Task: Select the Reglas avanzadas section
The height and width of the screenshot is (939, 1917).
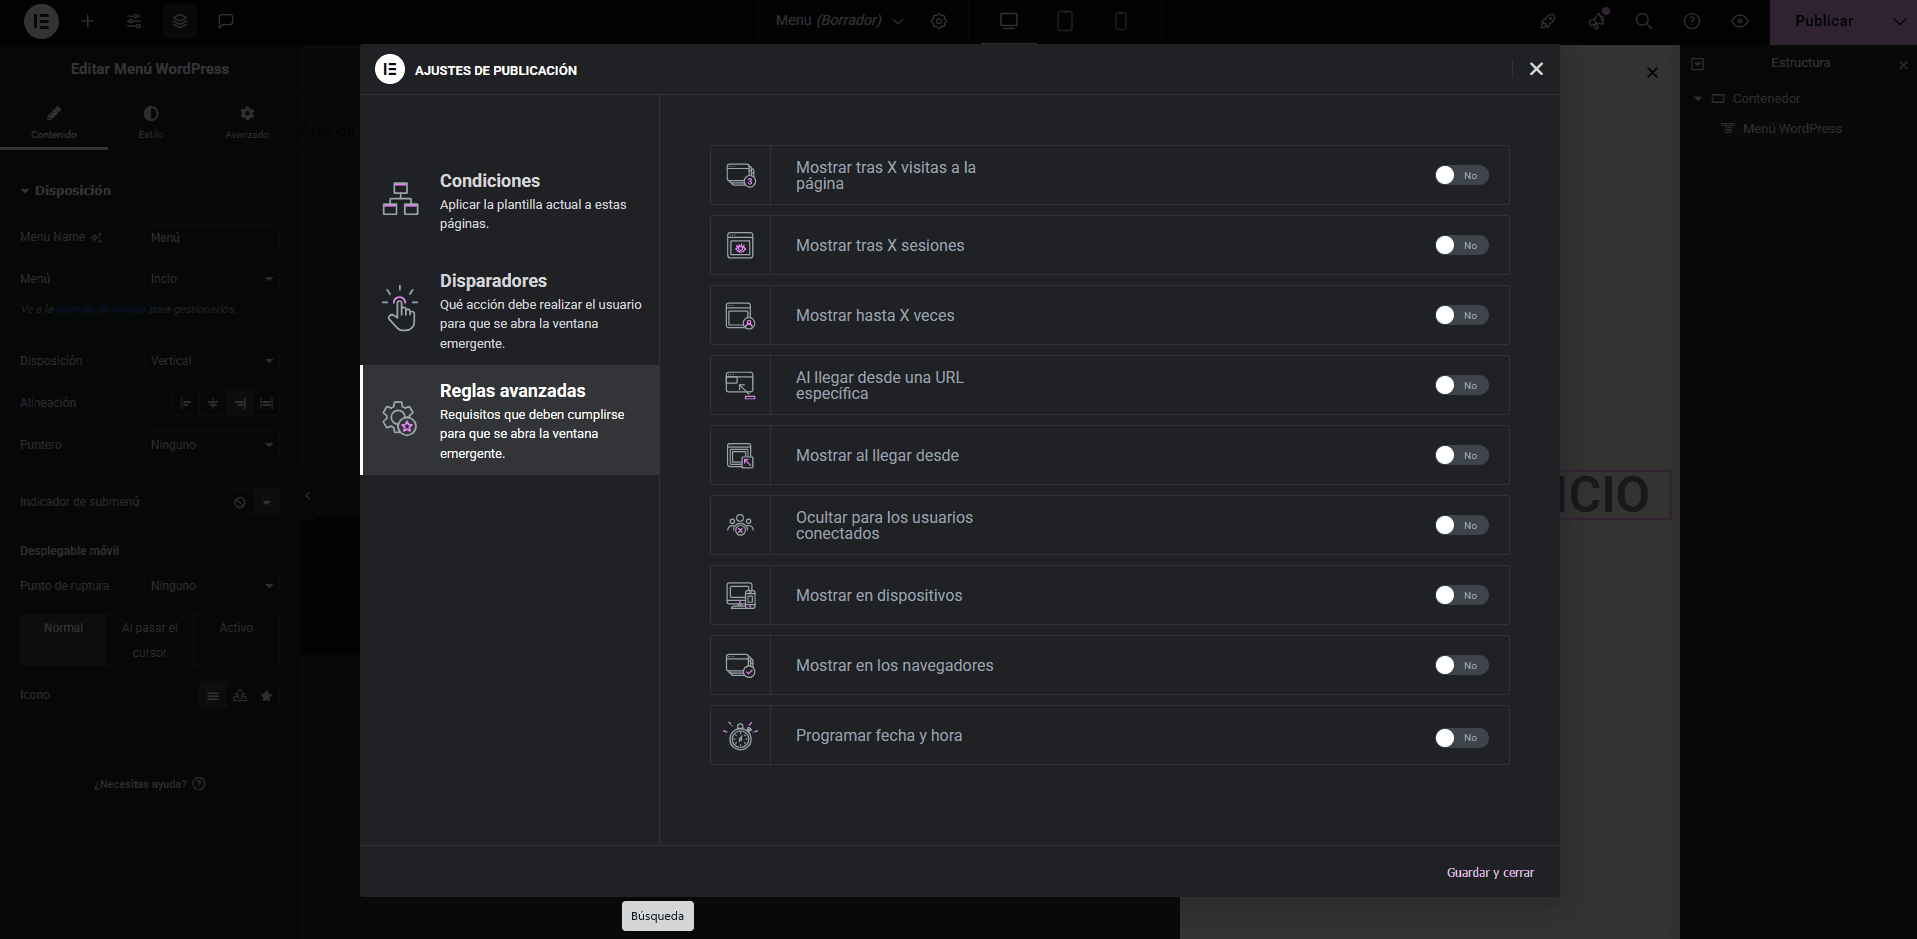Action: click(509, 420)
